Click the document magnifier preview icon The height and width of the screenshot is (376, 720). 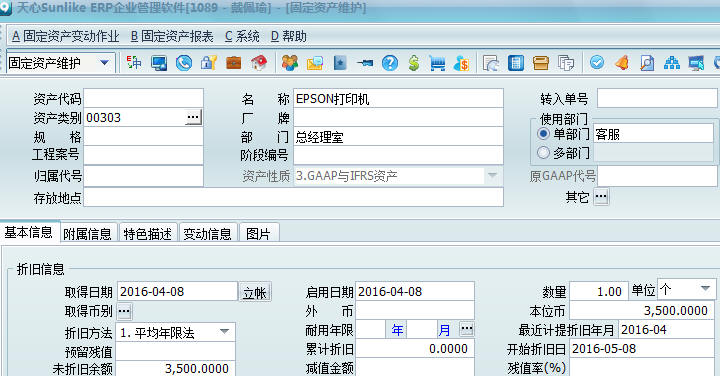click(x=647, y=63)
